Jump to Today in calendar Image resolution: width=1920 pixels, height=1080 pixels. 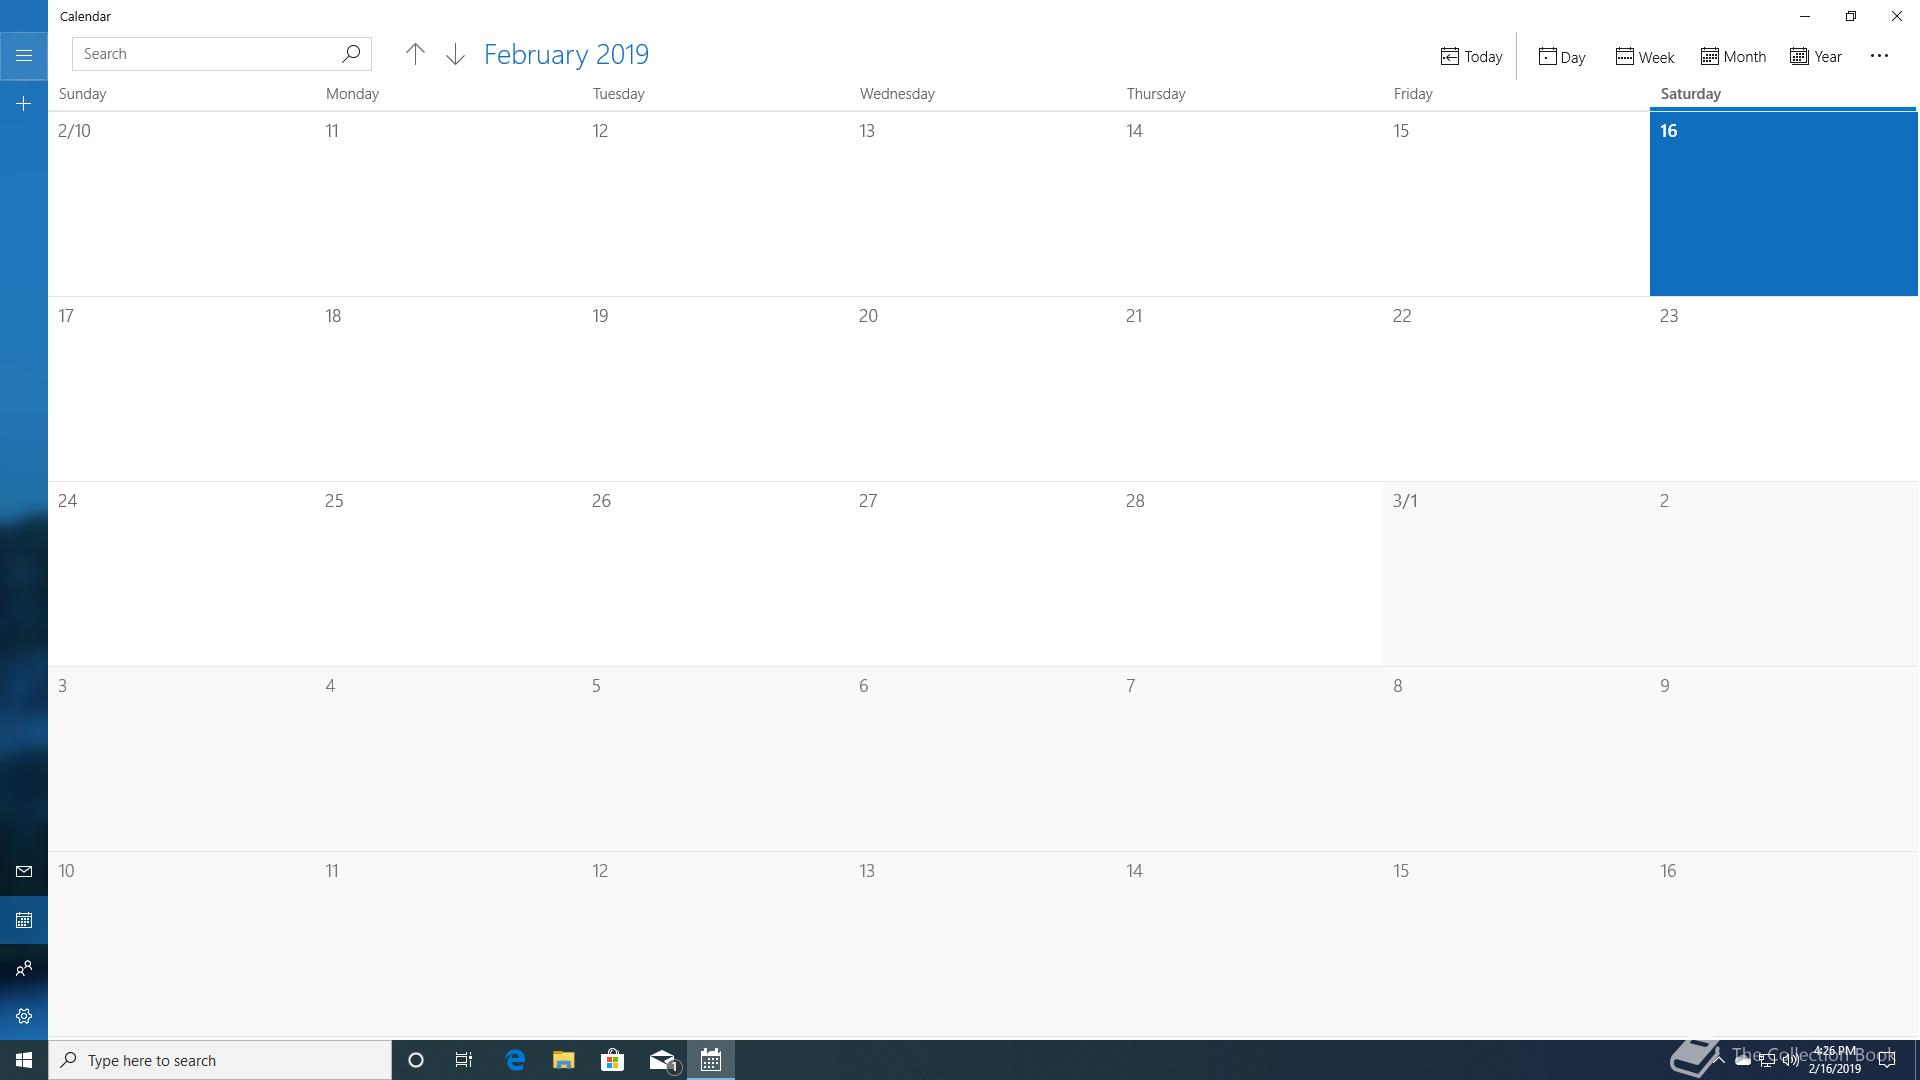click(1471, 57)
